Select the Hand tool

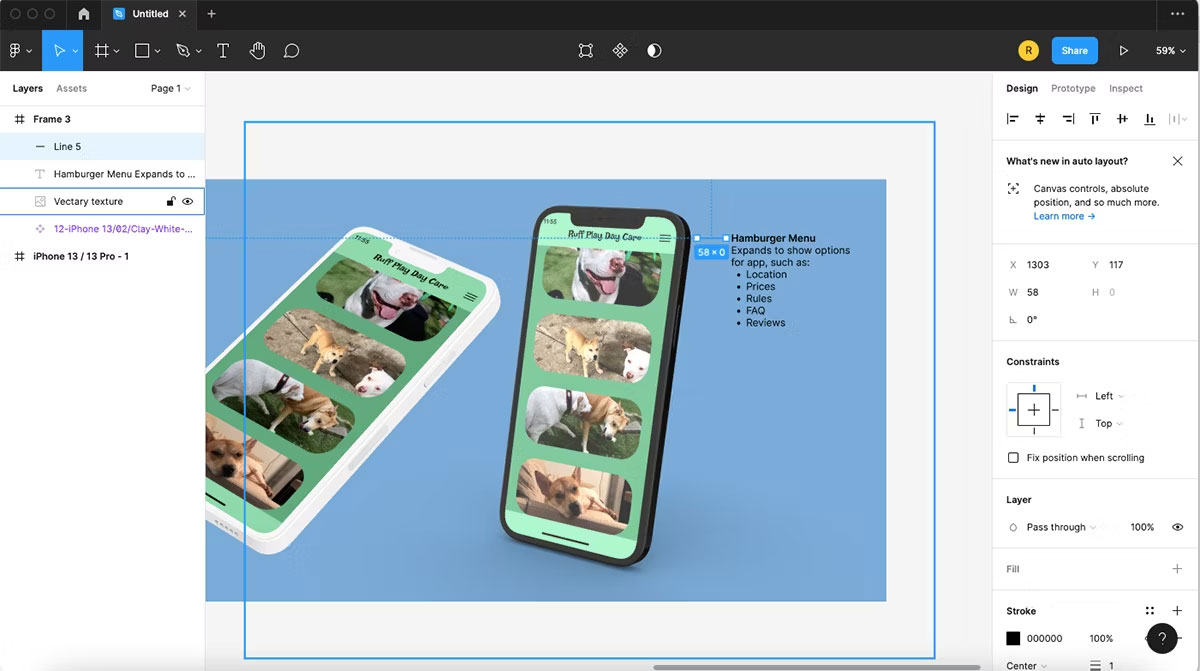(257, 51)
